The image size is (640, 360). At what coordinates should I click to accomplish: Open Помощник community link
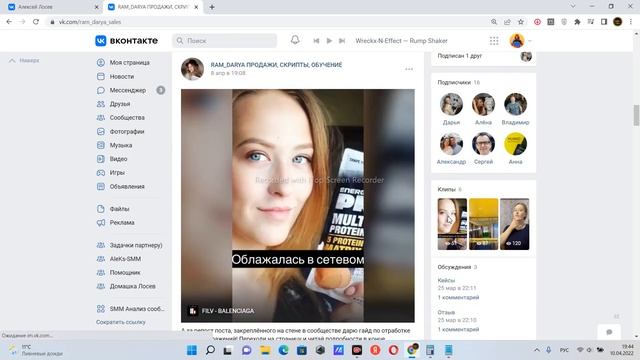[125, 273]
